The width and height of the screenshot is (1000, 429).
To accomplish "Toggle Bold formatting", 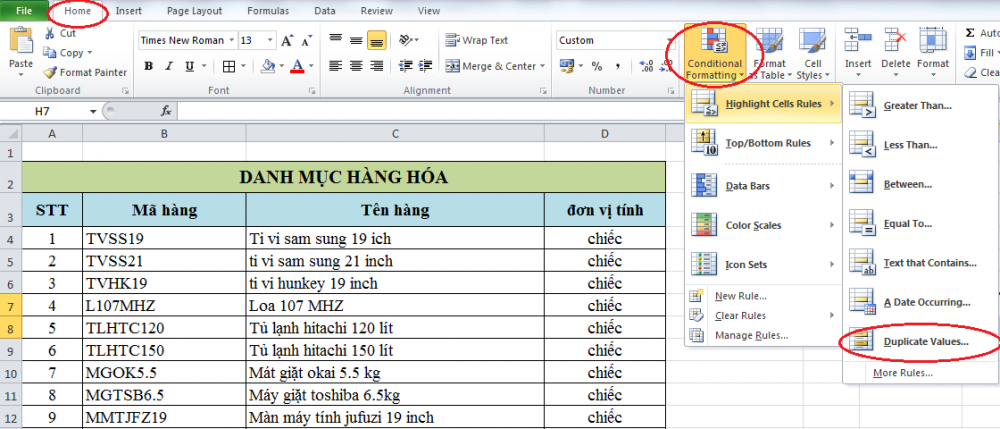I will coord(149,66).
